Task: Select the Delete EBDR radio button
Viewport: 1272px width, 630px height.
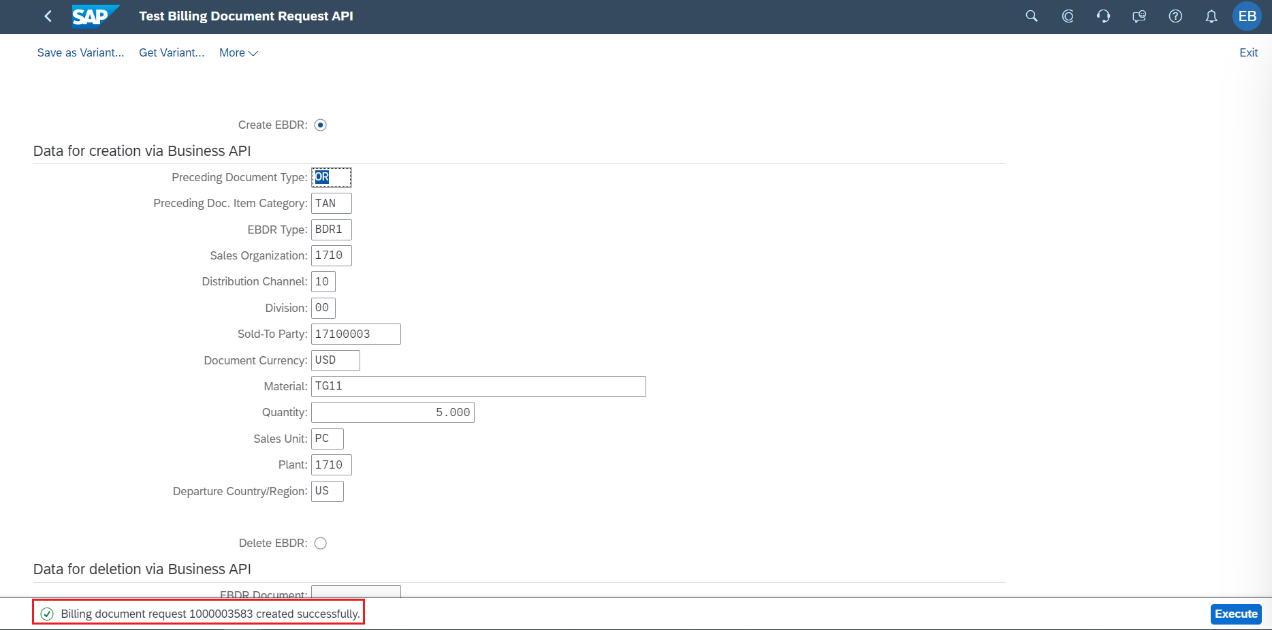Action: click(320, 543)
